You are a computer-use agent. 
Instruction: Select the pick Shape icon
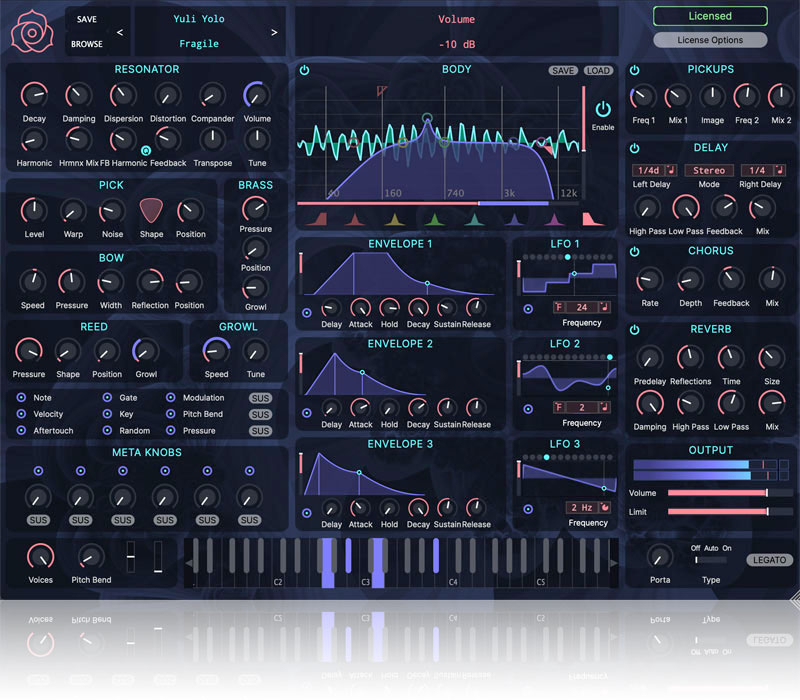(151, 211)
